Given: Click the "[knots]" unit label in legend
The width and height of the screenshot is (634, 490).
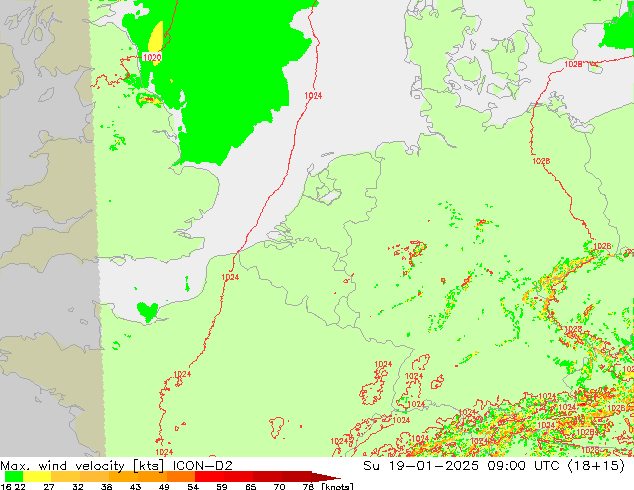Looking at the screenshot, I should (x=337, y=486).
